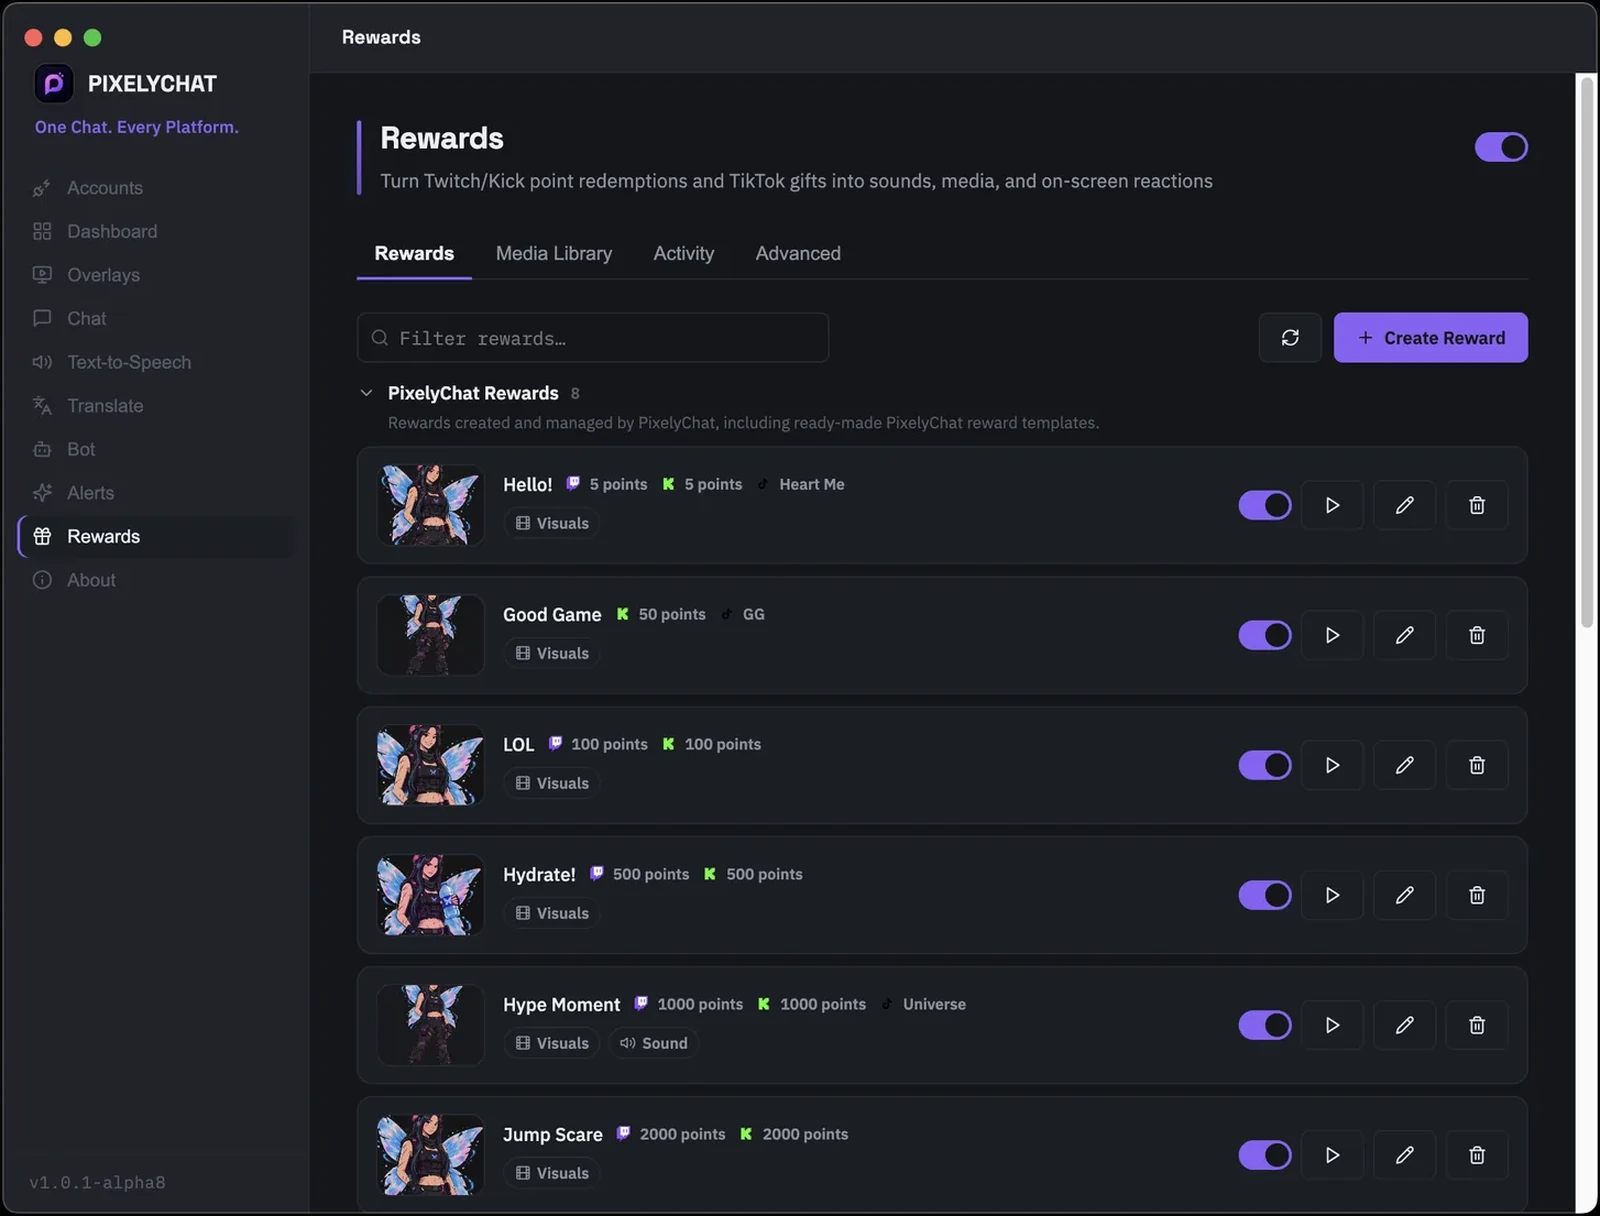Screen dimensions: 1600x1216
Task: Click the Hello! reward thumbnail
Action: pyautogui.click(x=430, y=505)
